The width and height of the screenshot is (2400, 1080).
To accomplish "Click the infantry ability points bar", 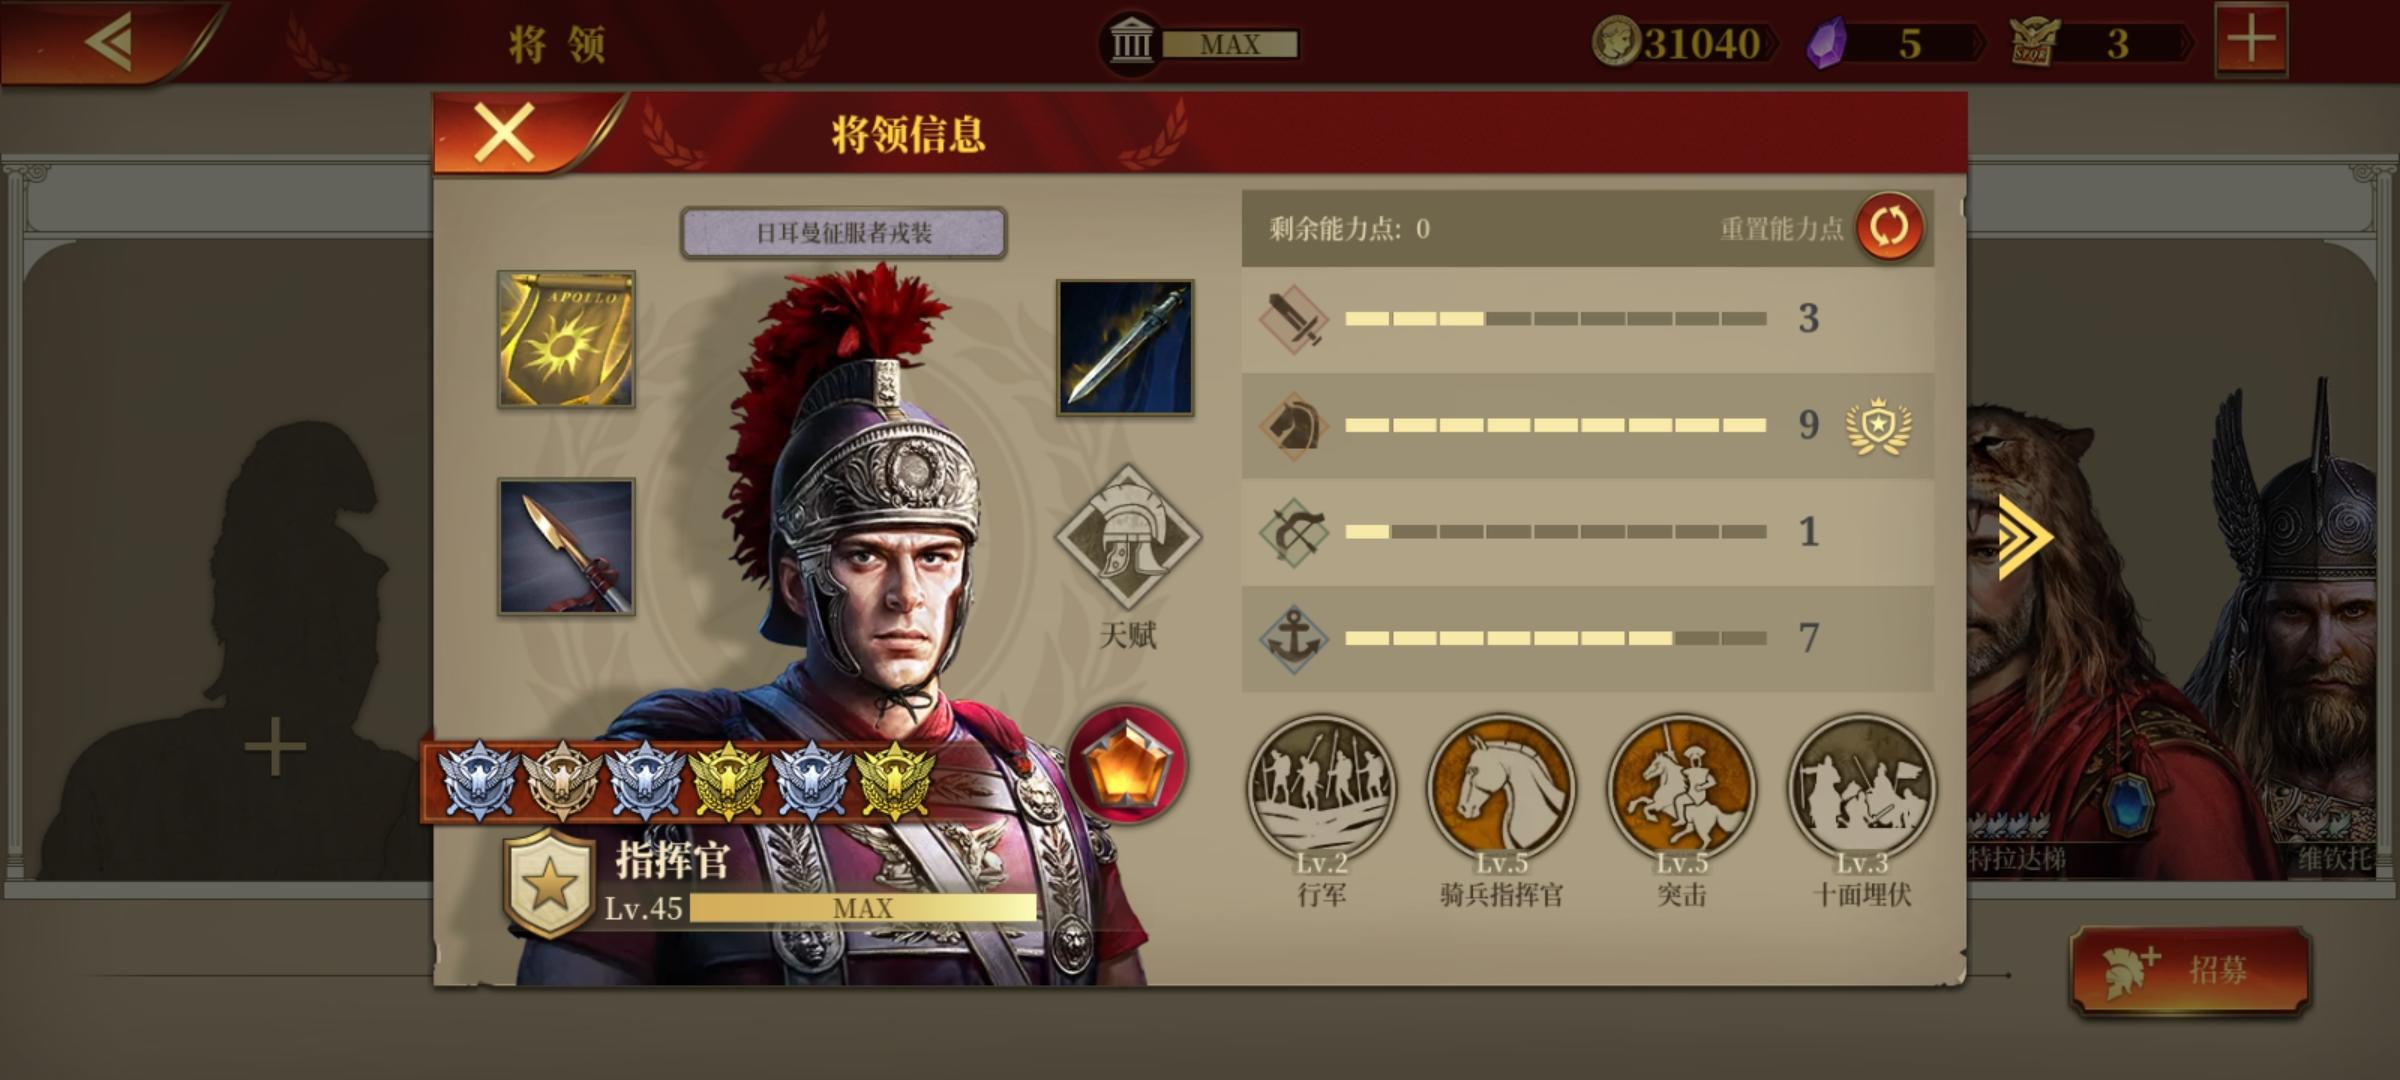I will (1556, 319).
